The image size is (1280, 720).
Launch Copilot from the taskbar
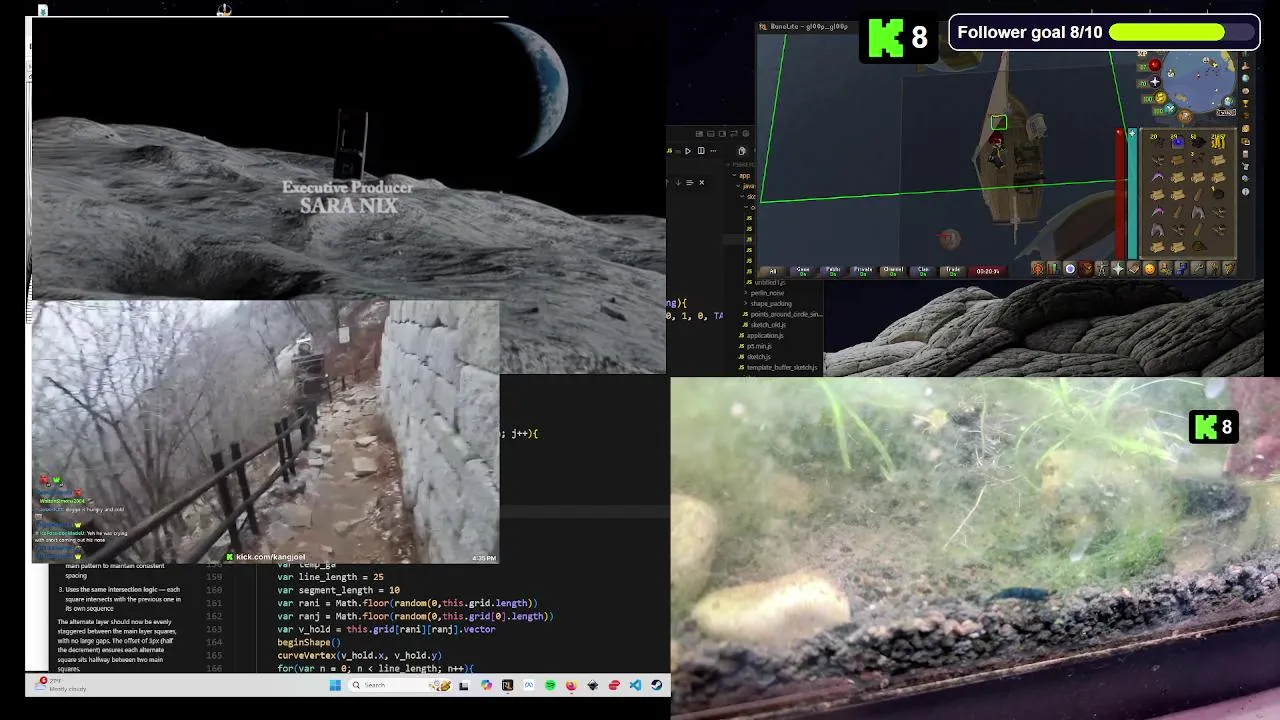[486, 685]
